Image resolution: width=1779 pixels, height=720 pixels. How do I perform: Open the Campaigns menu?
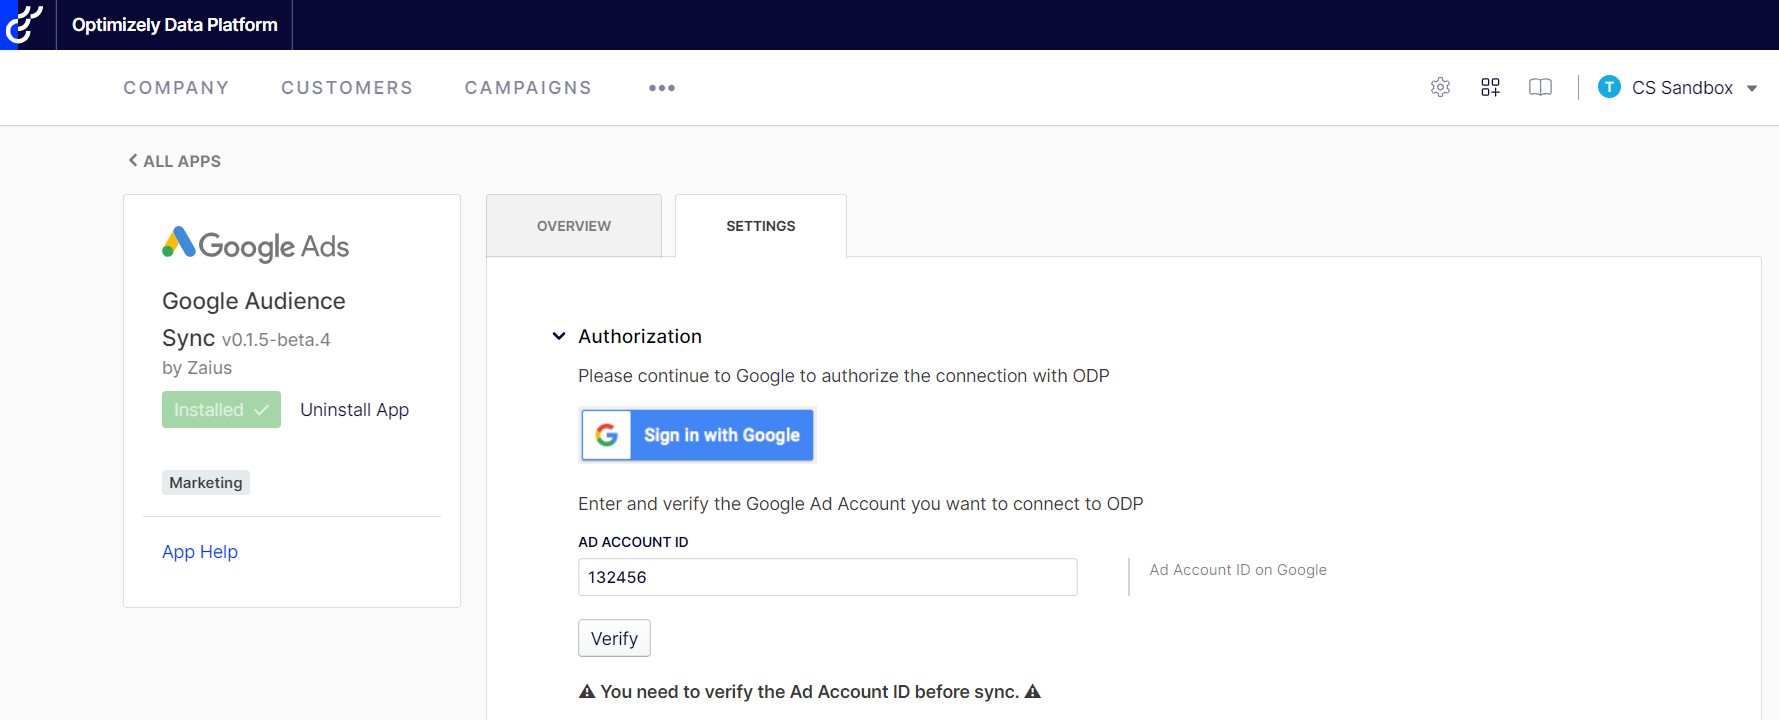[528, 88]
